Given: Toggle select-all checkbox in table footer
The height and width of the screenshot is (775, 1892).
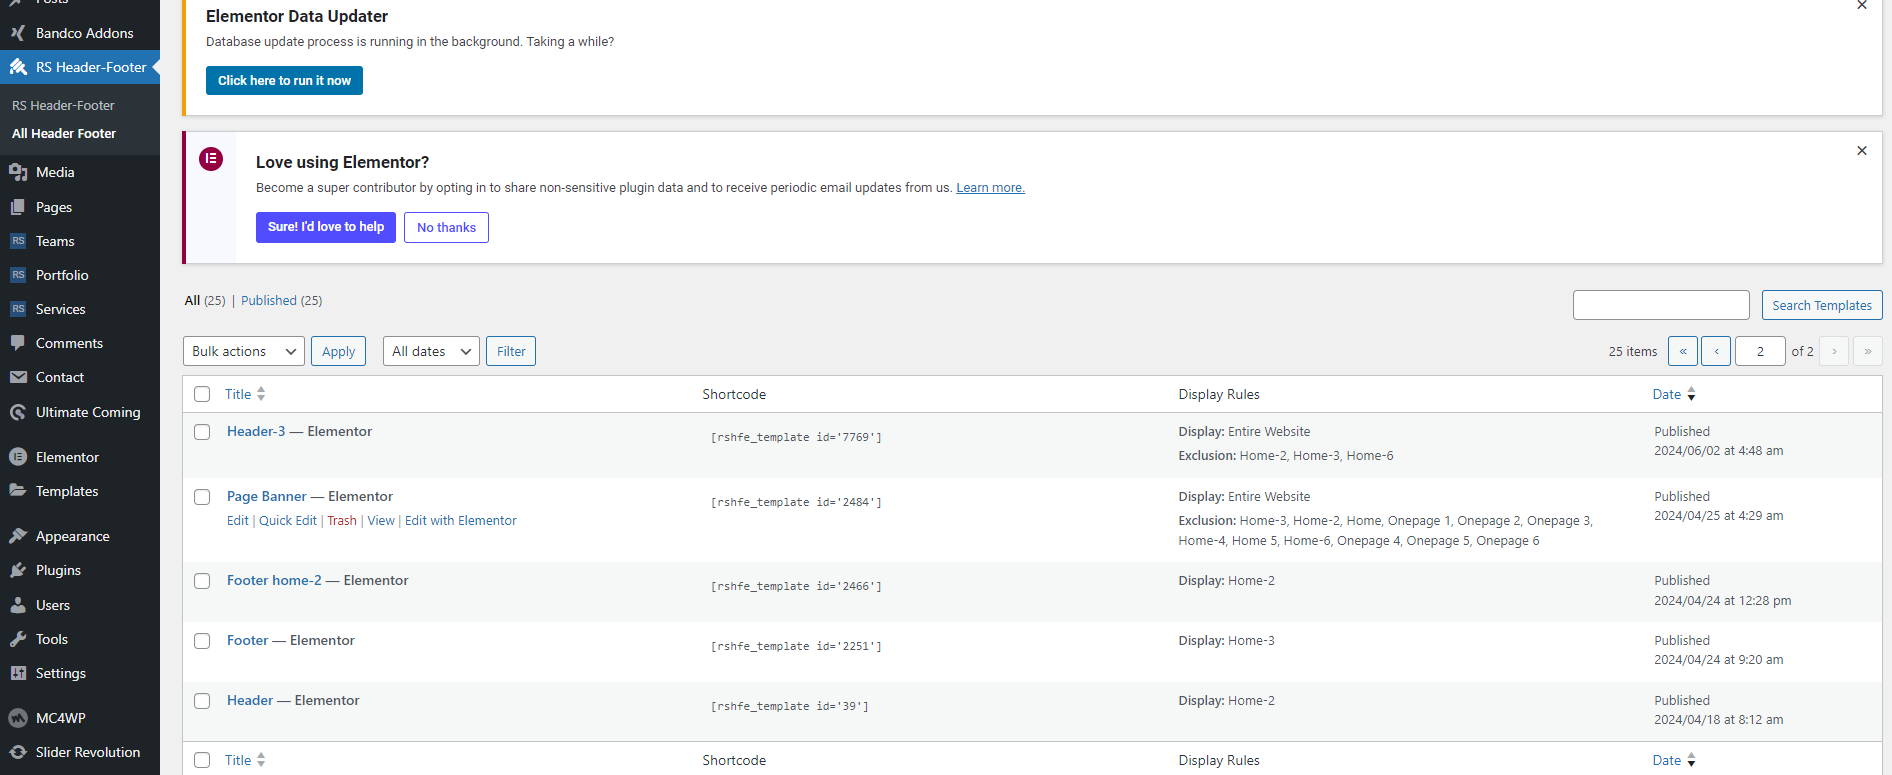Looking at the screenshot, I should pos(202,760).
